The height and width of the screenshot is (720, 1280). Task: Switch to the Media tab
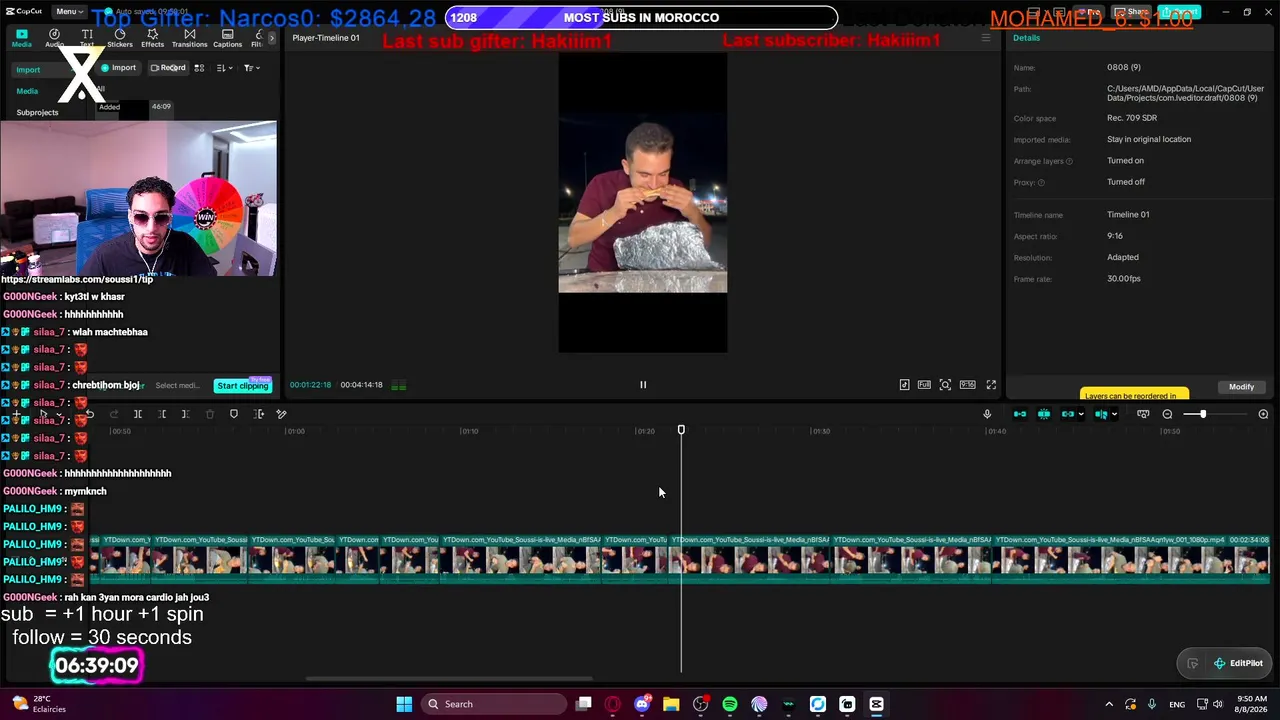pyautogui.click(x=21, y=38)
